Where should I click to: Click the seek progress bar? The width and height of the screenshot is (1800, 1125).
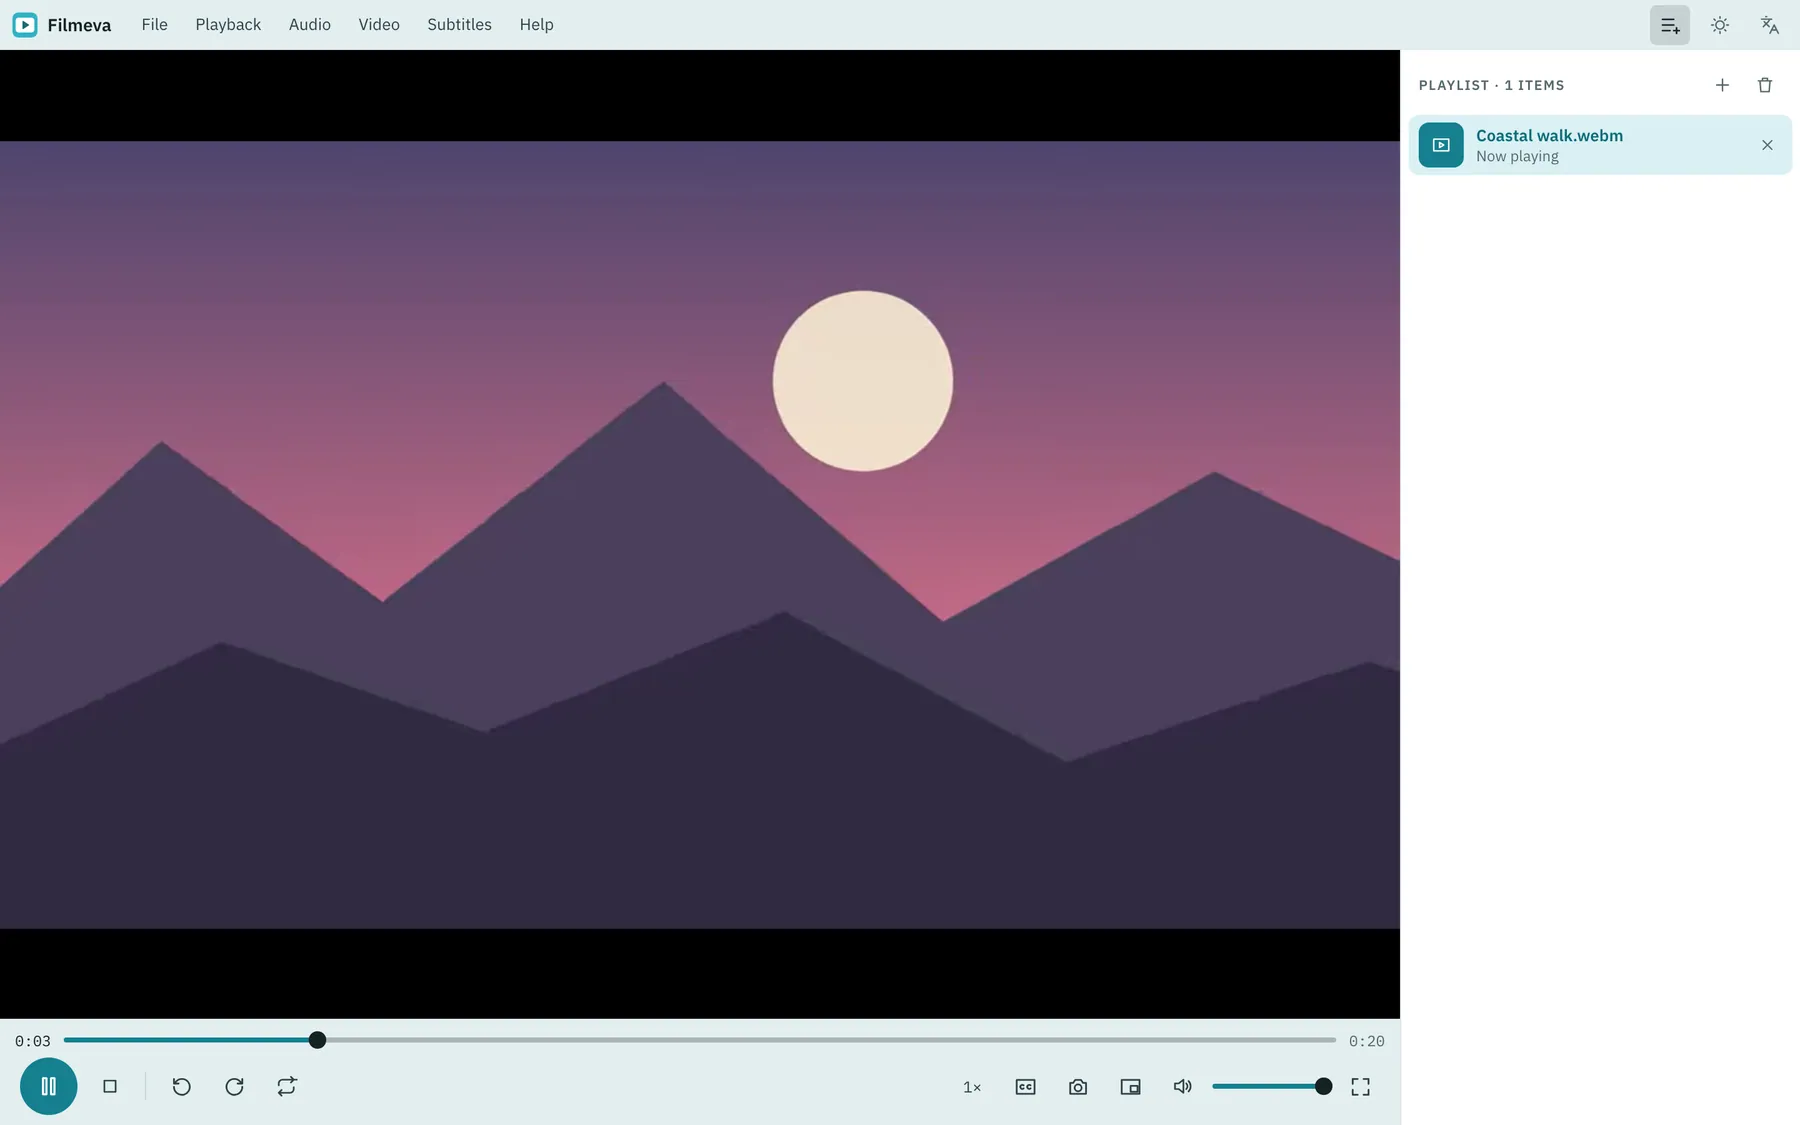(x=700, y=1040)
